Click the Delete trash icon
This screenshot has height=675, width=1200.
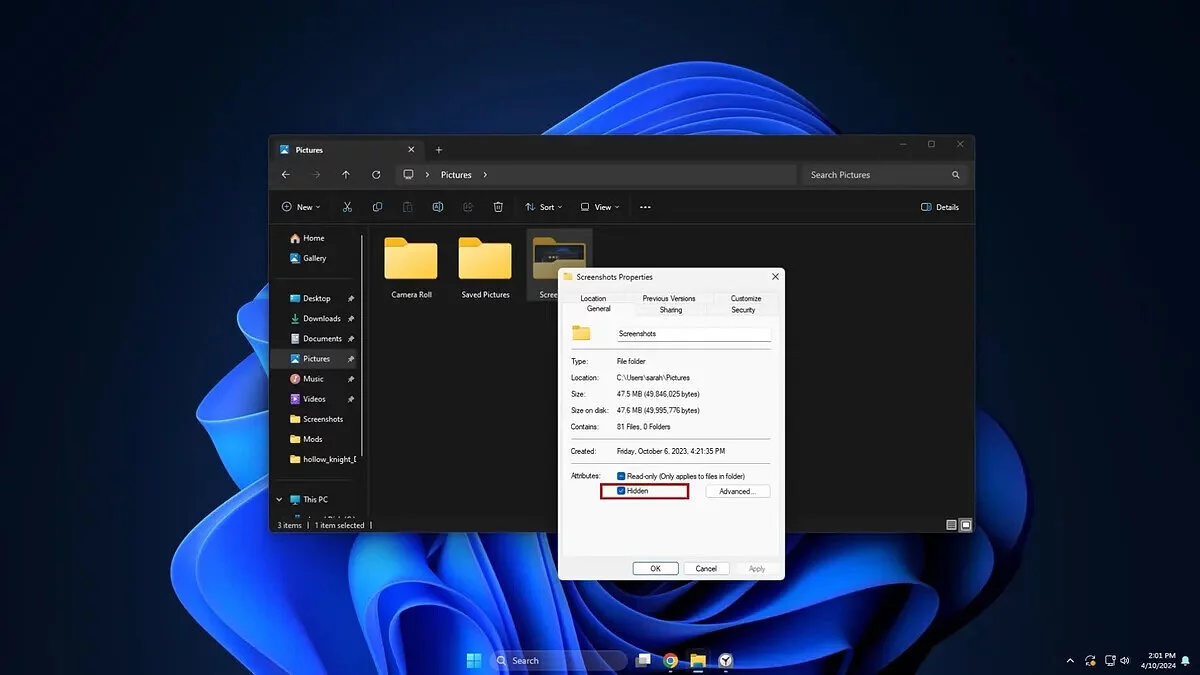pos(498,207)
